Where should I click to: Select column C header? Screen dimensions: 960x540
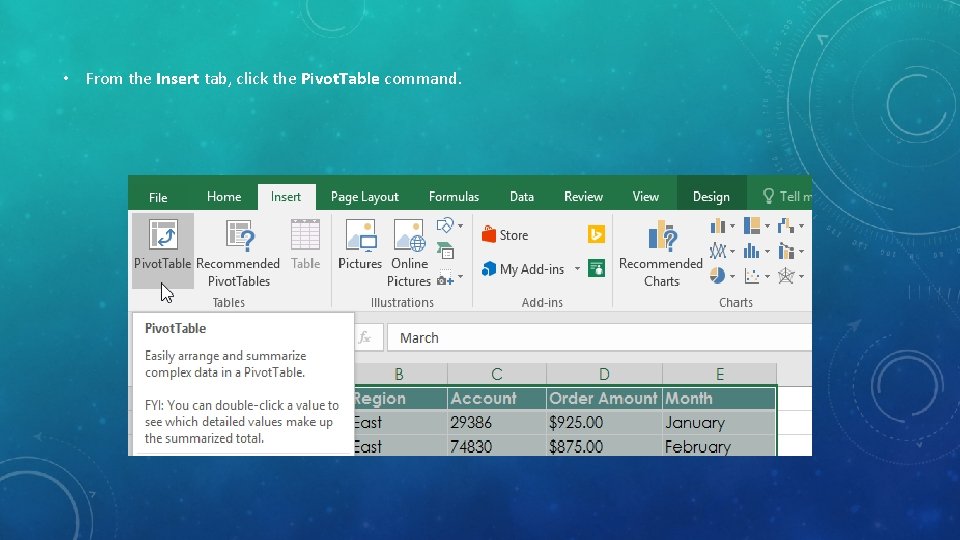point(497,374)
